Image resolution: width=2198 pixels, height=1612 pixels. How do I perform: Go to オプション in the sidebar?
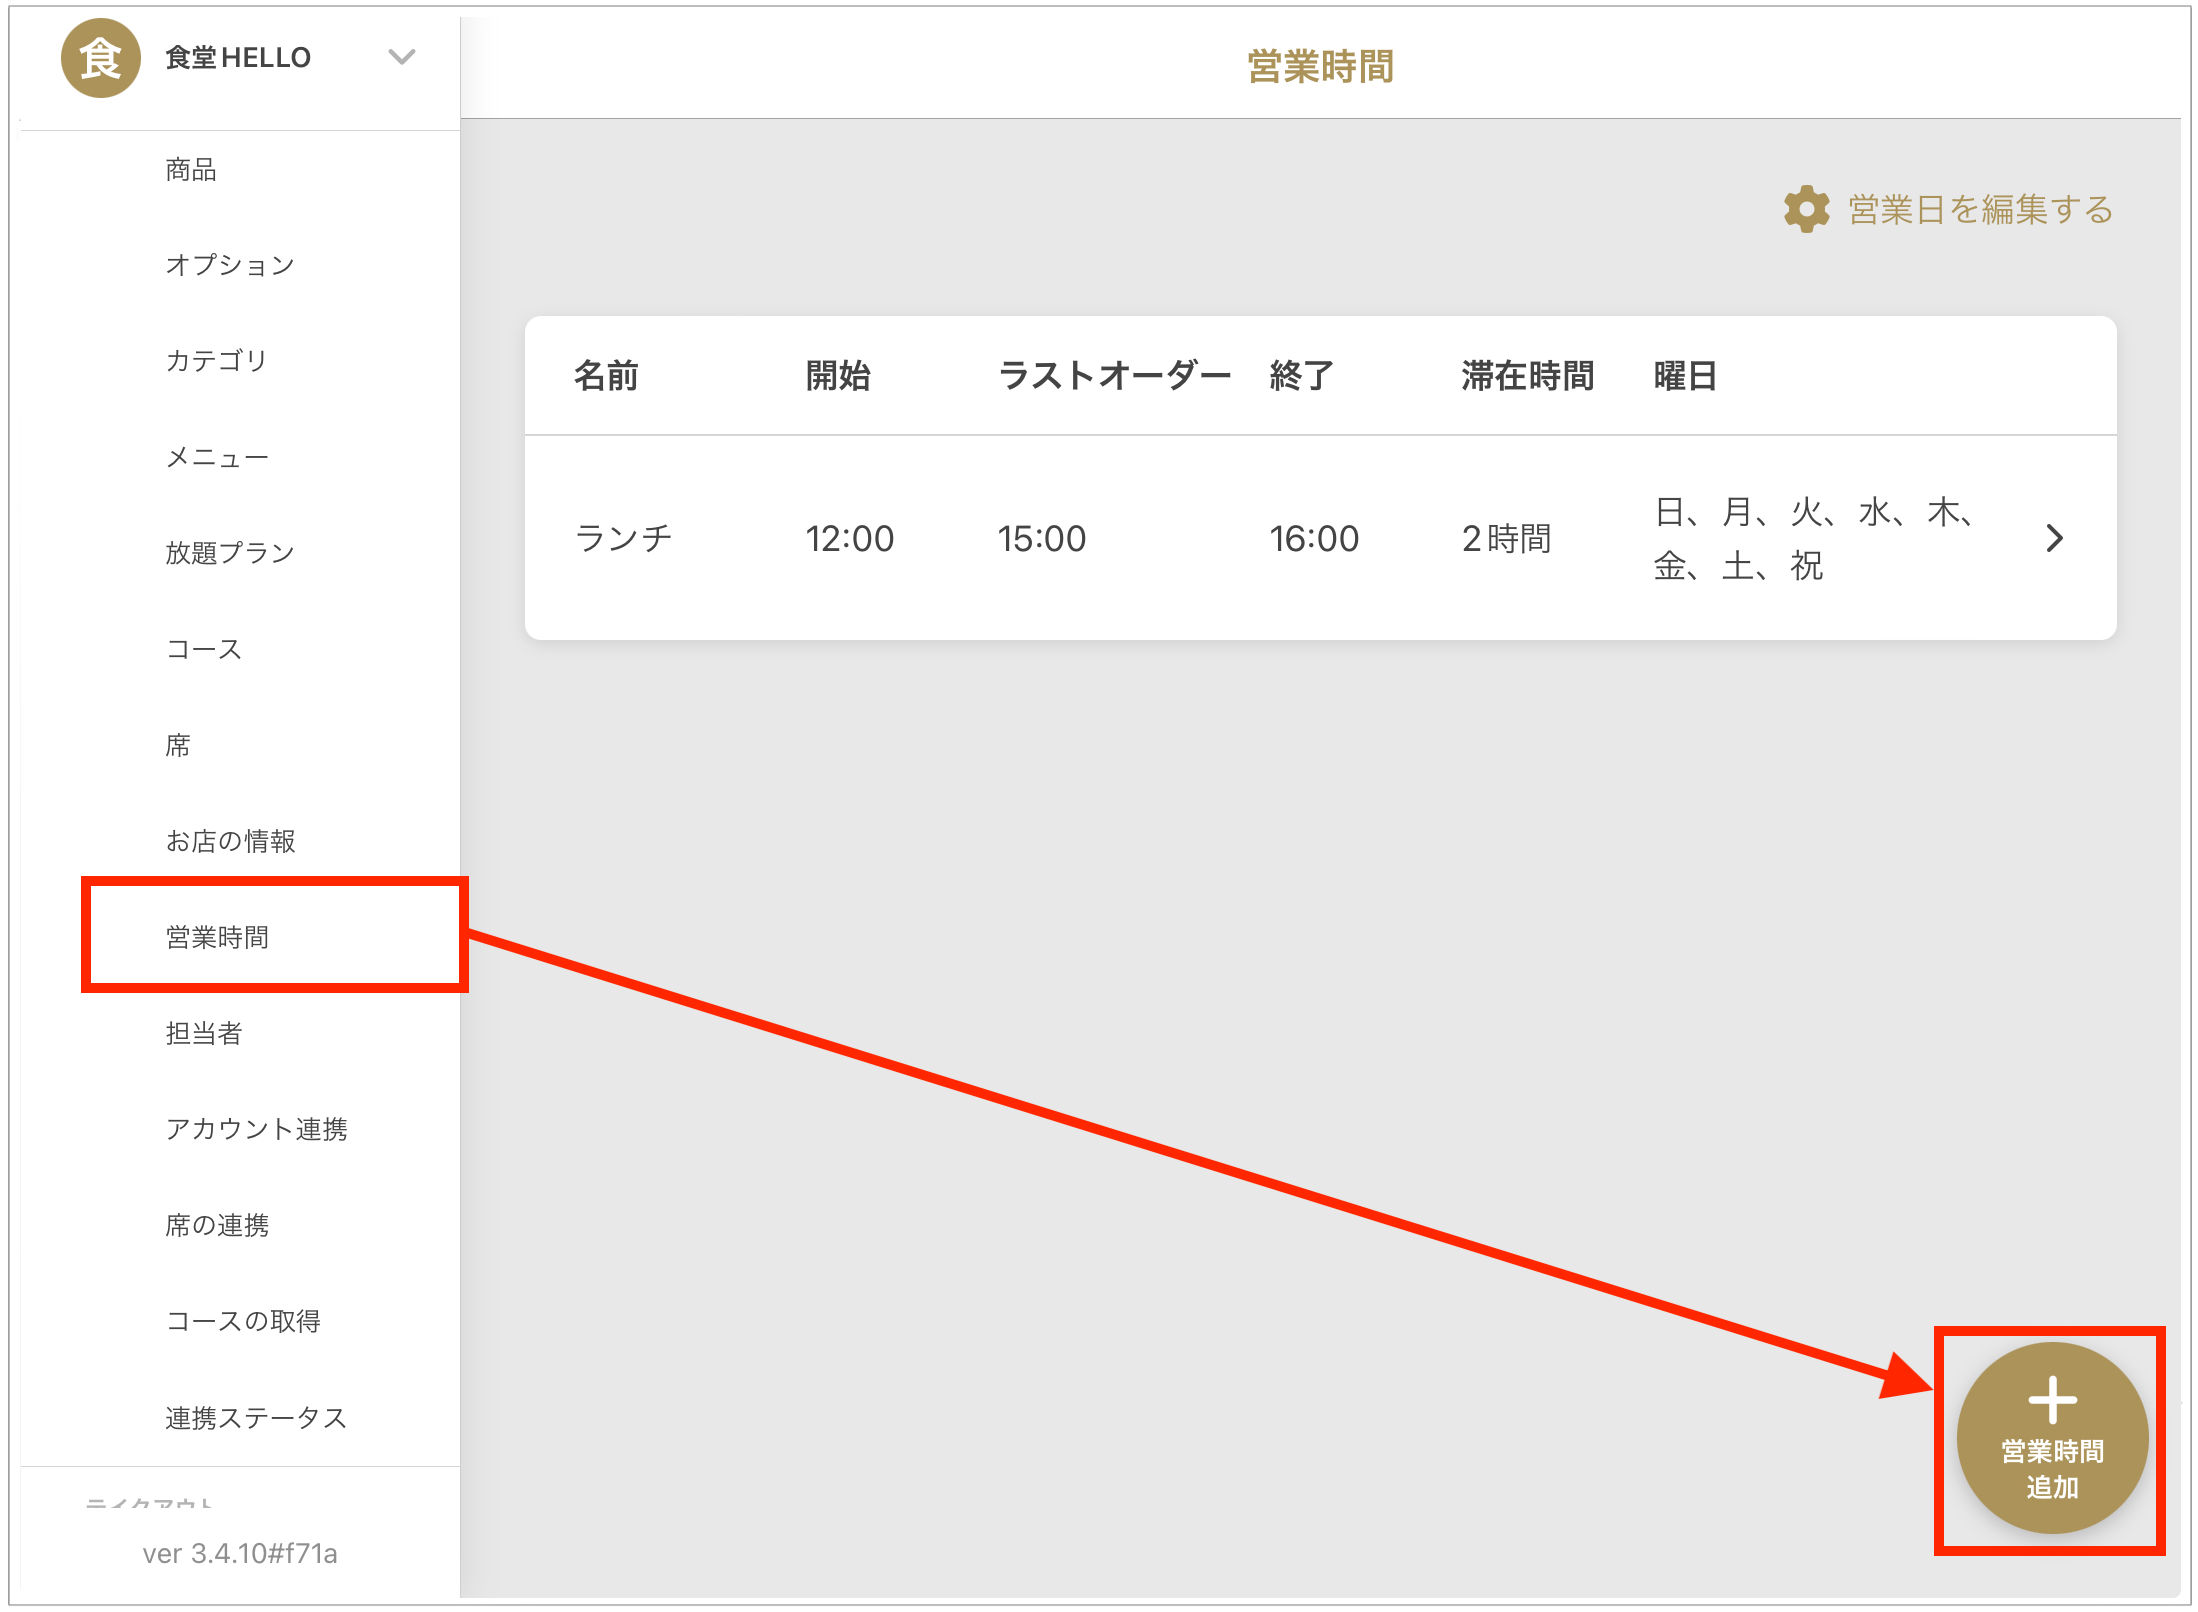click(x=230, y=265)
